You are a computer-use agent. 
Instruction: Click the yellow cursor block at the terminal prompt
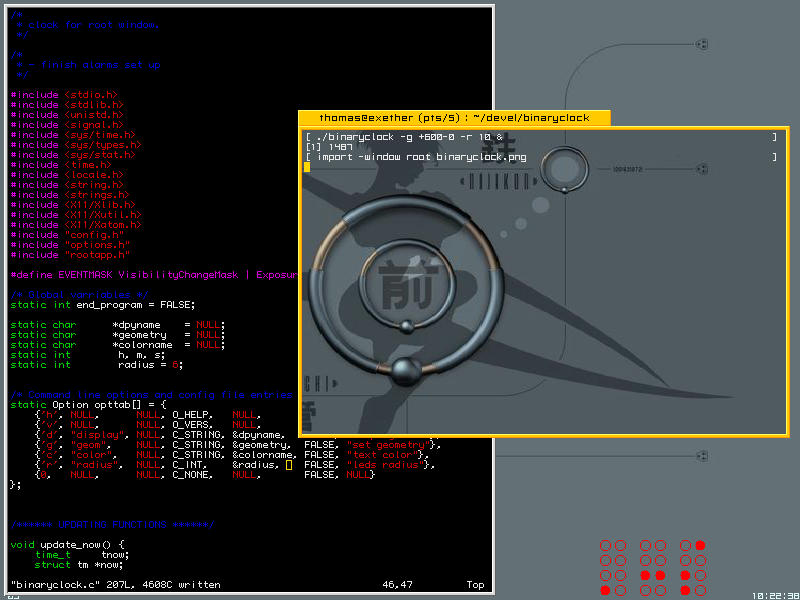tap(307, 167)
